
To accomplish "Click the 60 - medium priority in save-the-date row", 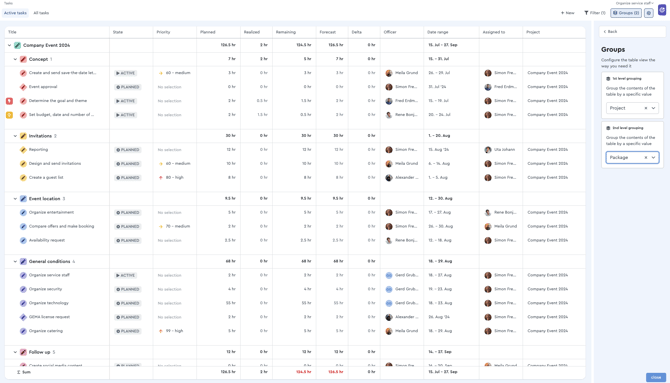I will (x=175, y=73).
